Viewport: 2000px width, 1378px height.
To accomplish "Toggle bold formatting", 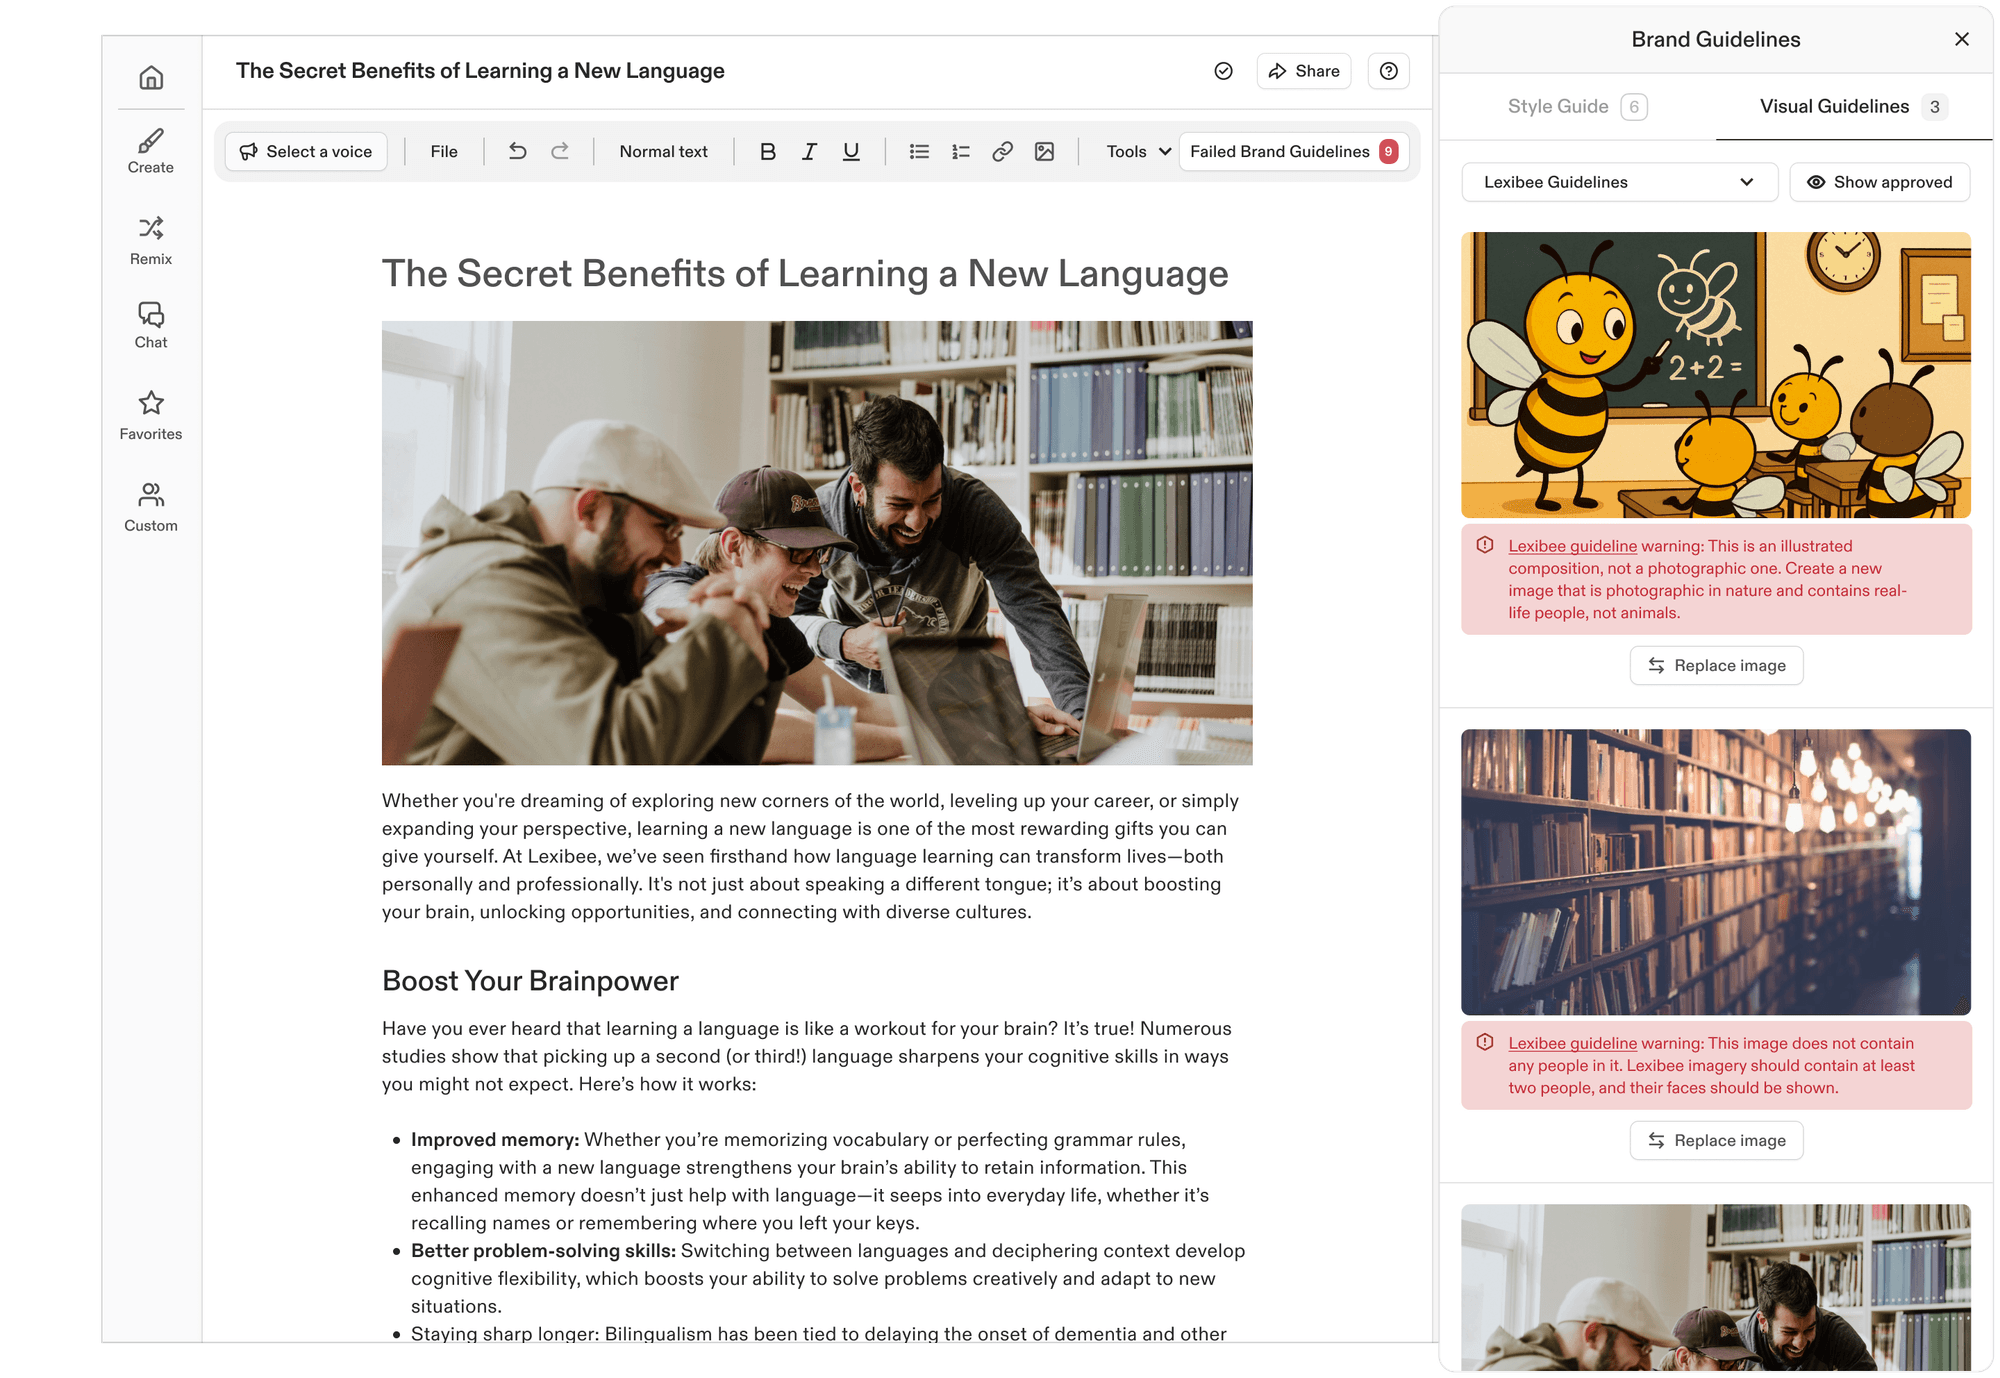I will [x=767, y=151].
